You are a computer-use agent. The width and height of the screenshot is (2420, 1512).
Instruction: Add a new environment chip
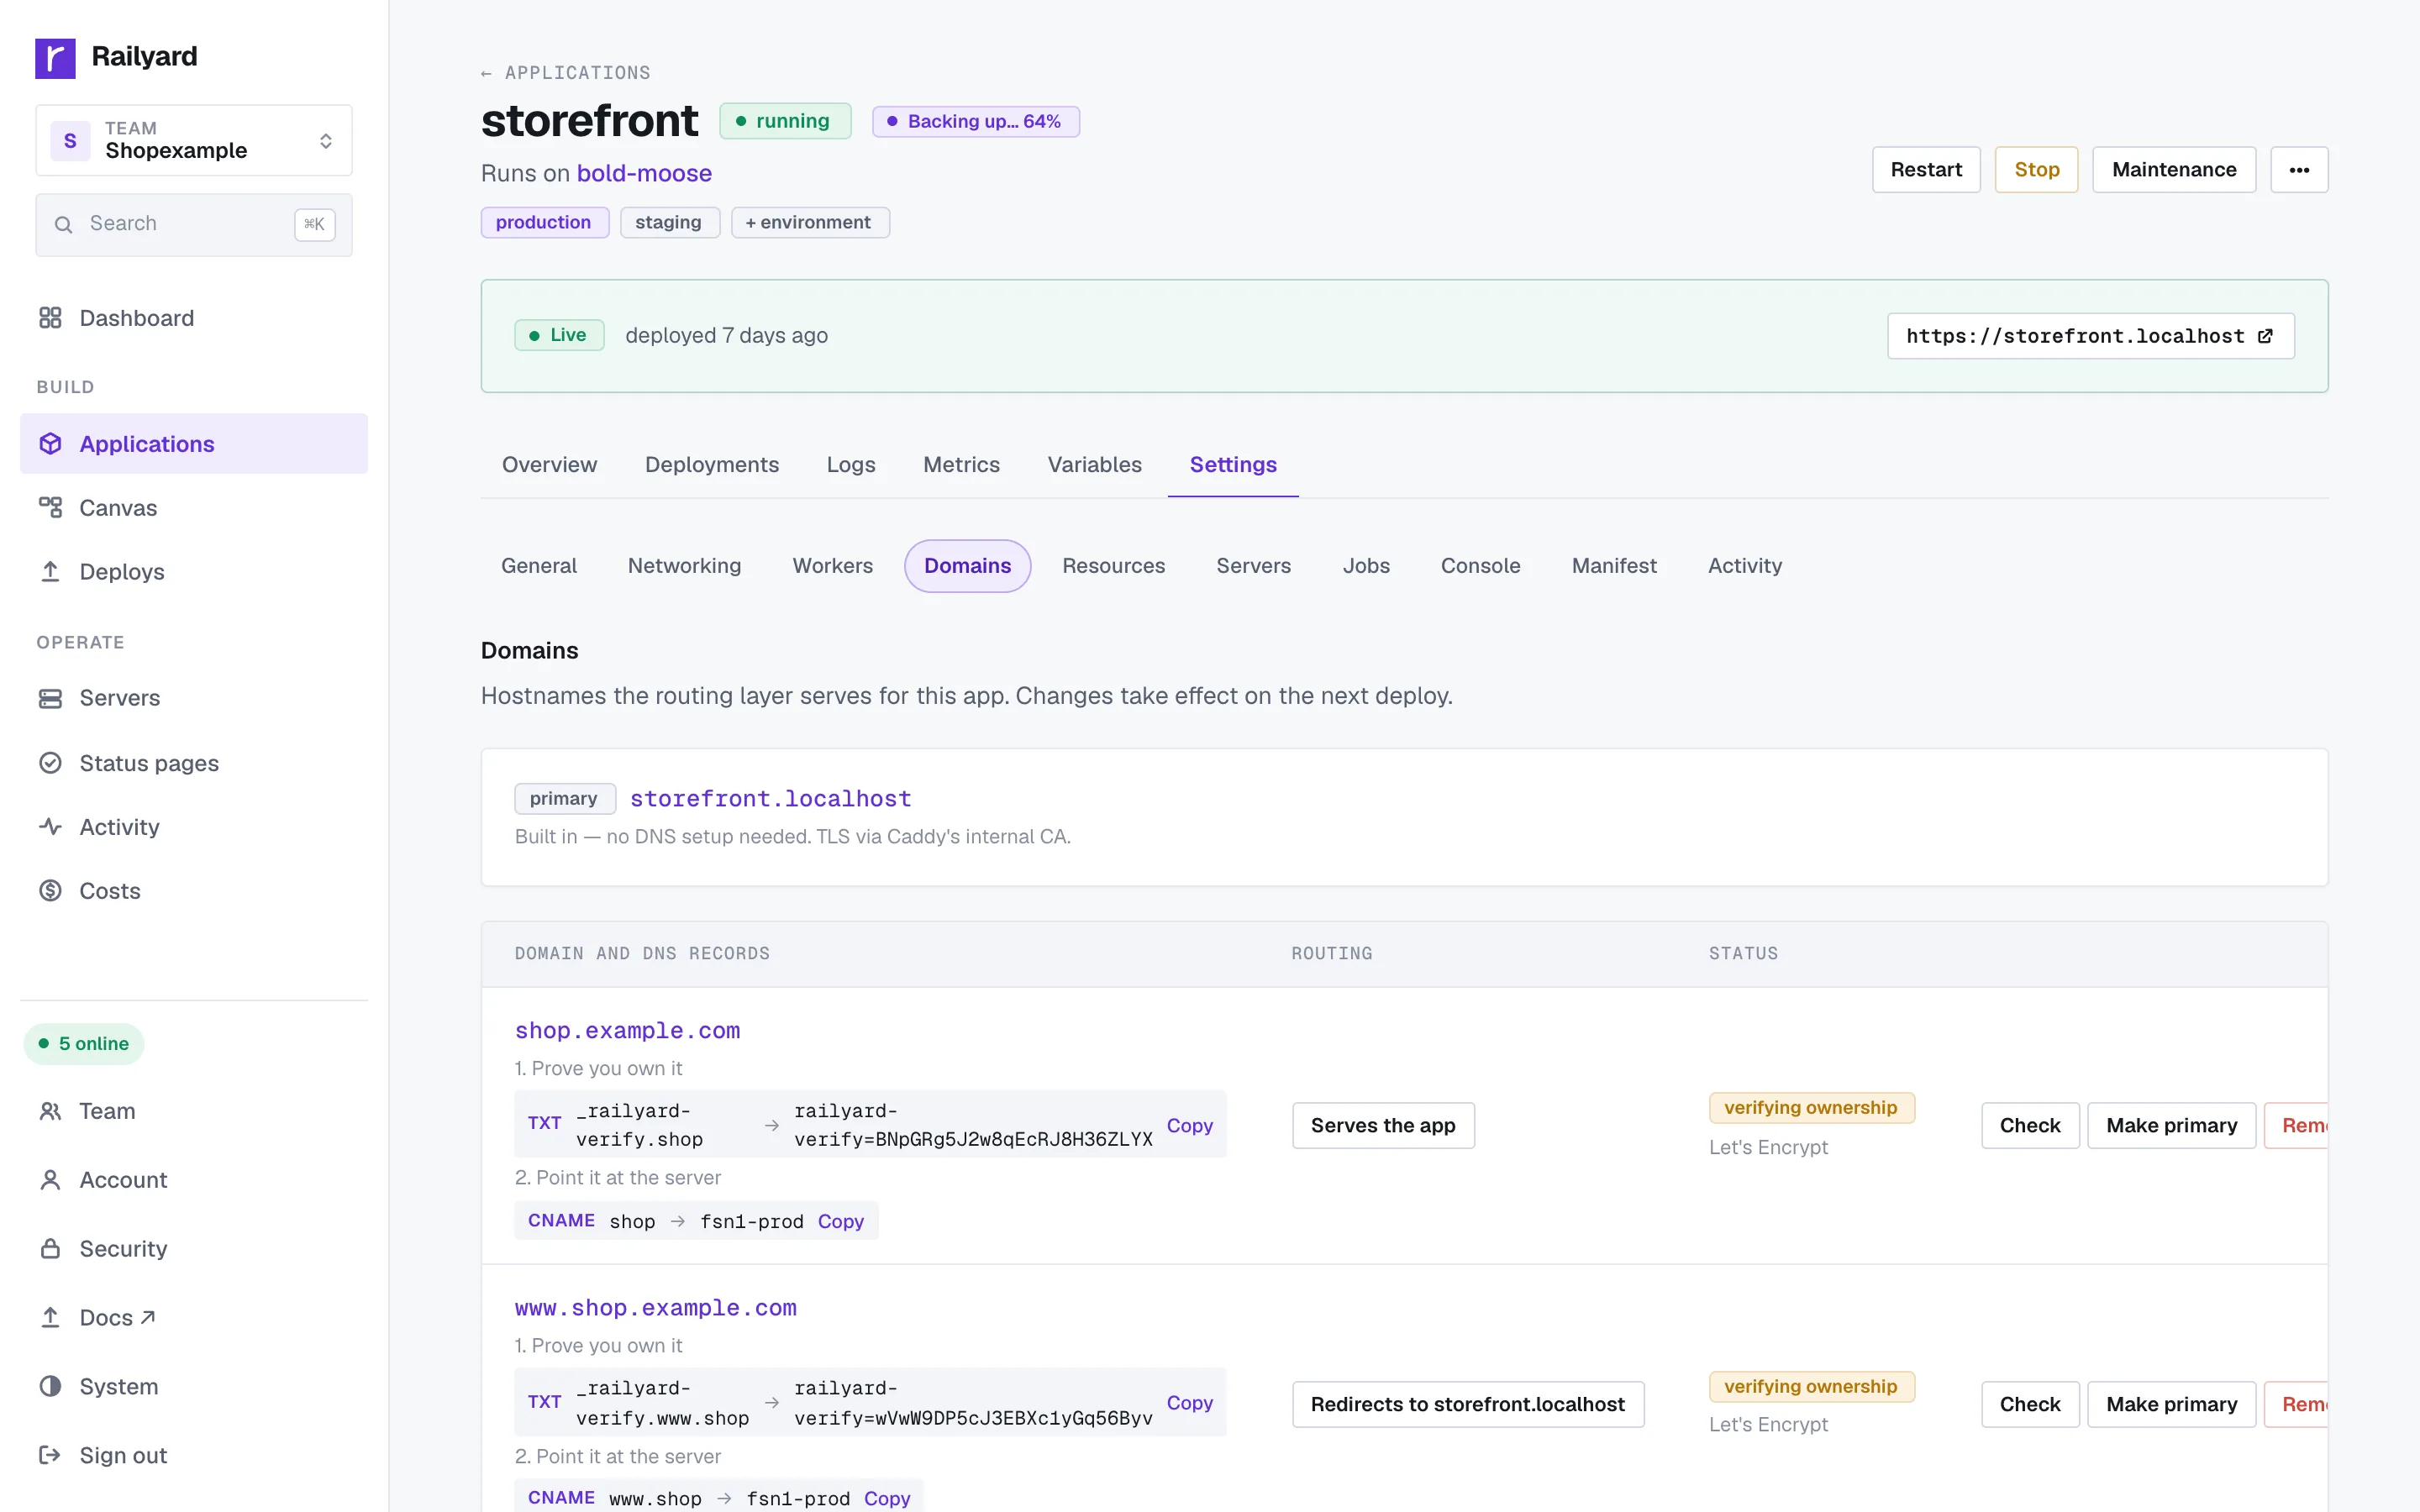[809, 222]
